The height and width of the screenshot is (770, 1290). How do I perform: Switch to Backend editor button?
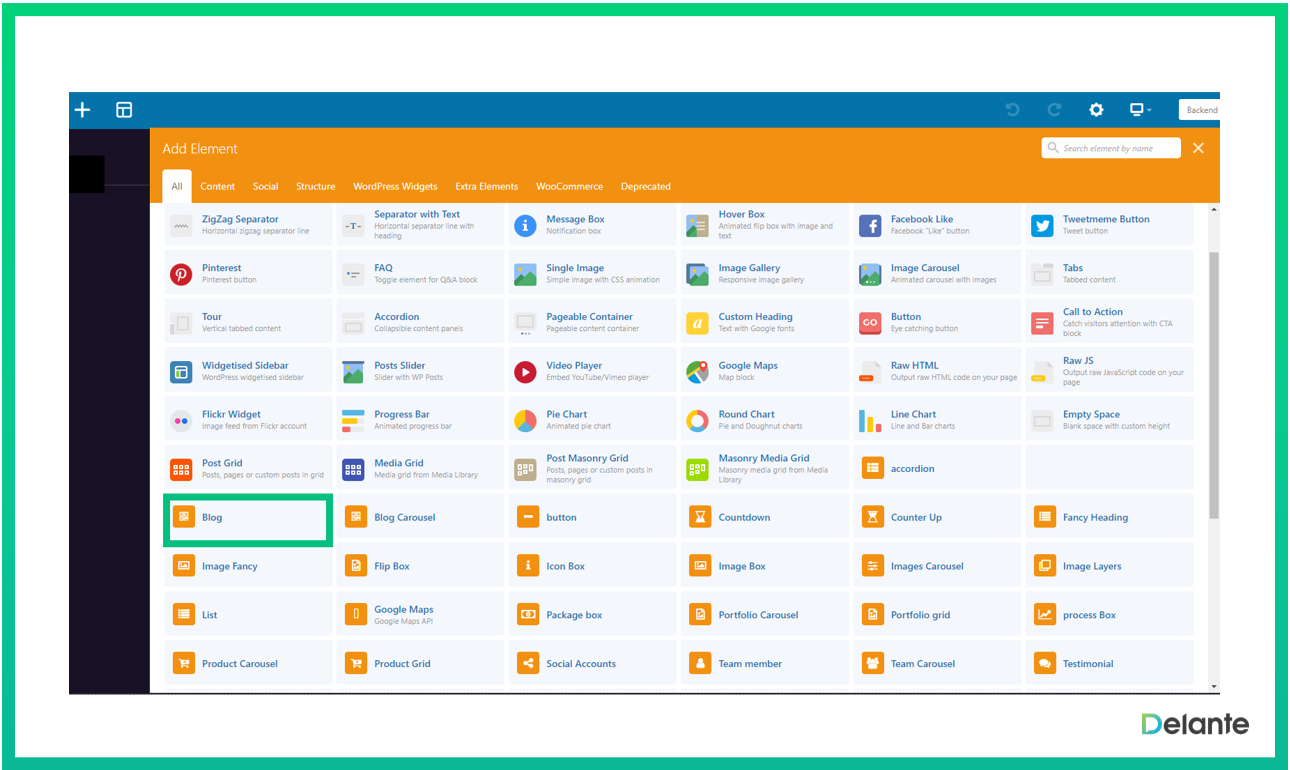pyautogui.click(x=1199, y=110)
